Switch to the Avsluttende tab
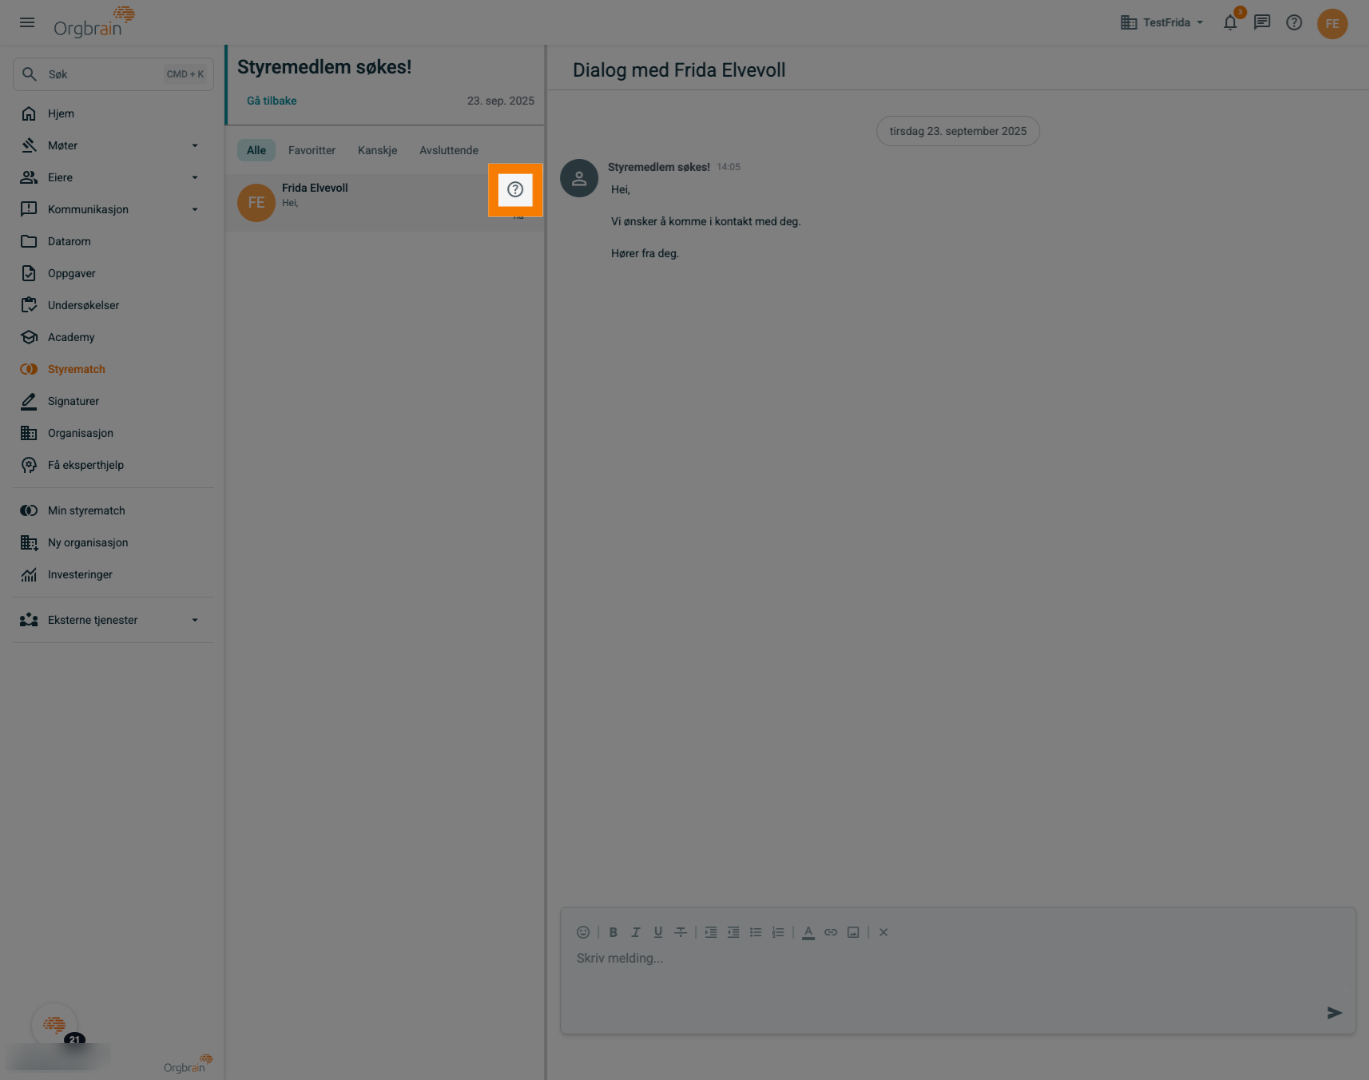1369x1080 pixels. coord(449,150)
